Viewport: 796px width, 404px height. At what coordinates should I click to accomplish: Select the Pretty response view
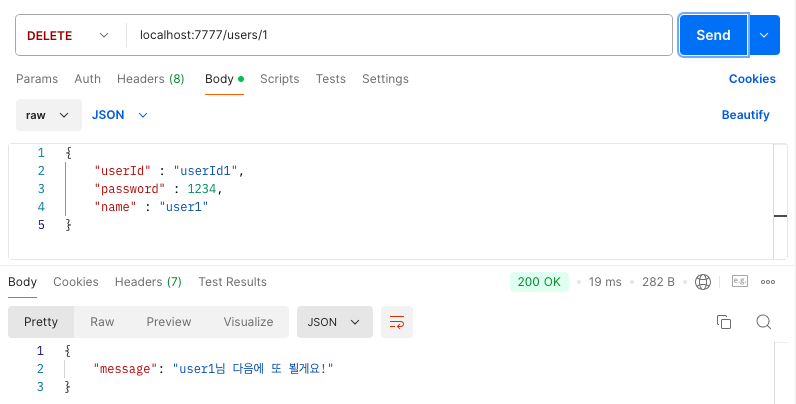[41, 322]
